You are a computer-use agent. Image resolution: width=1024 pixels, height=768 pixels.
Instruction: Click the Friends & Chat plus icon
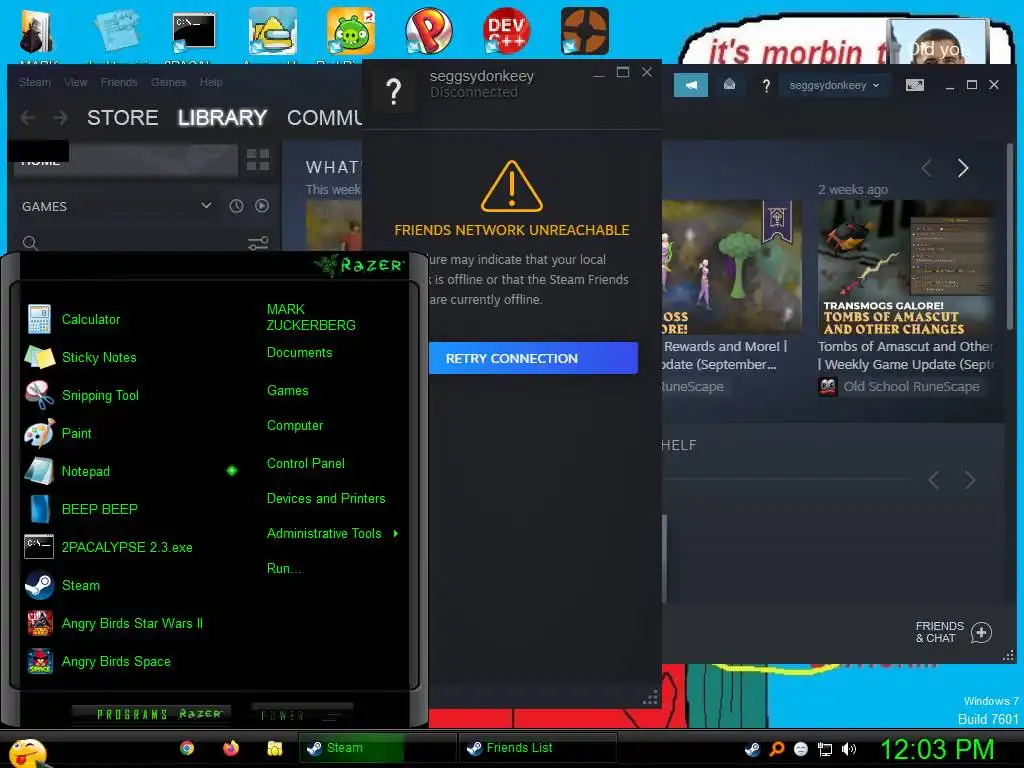981,632
